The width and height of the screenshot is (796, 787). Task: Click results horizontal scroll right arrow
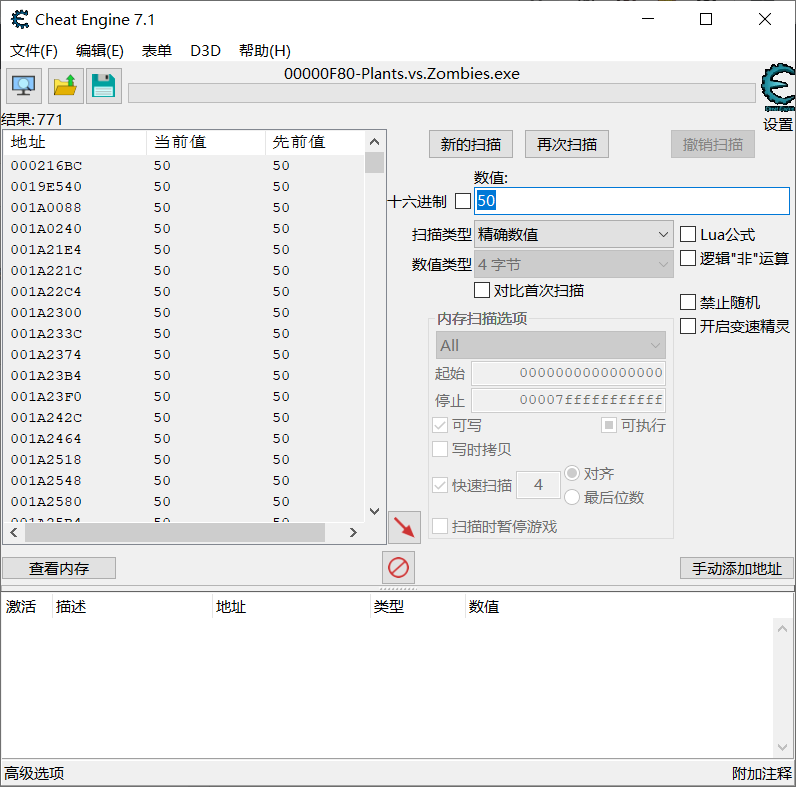click(353, 533)
